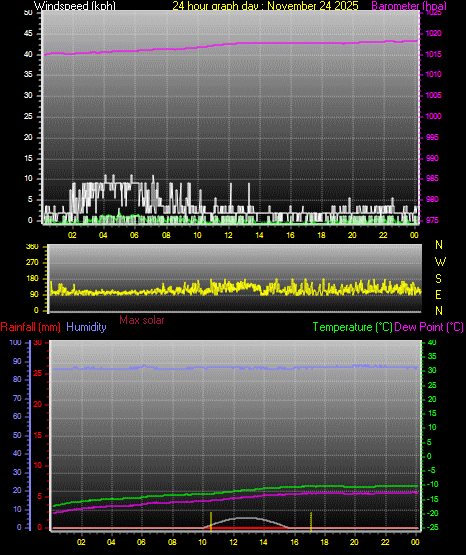Click the barometer axis value 1020
Image resolution: width=466 pixels, height=555 pixels.
tap(433, 33)
